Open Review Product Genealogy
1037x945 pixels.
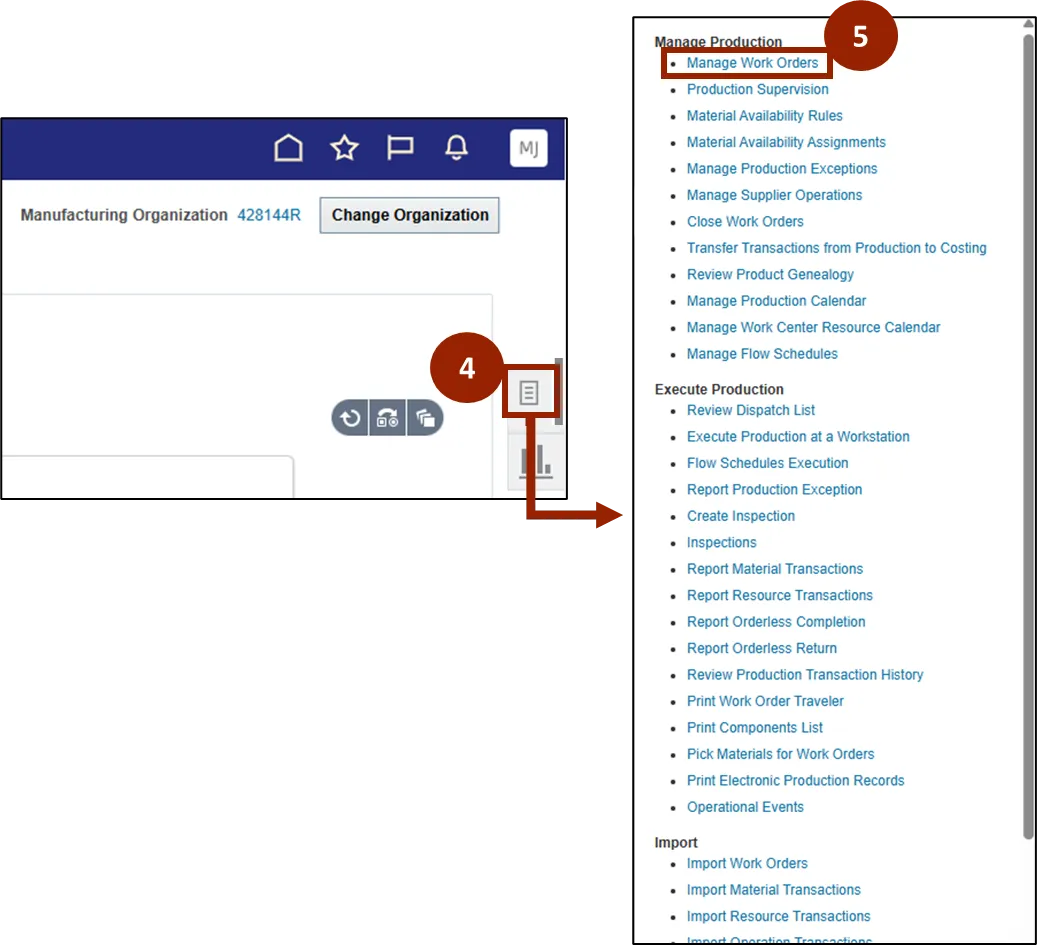[x=770, y=274]
